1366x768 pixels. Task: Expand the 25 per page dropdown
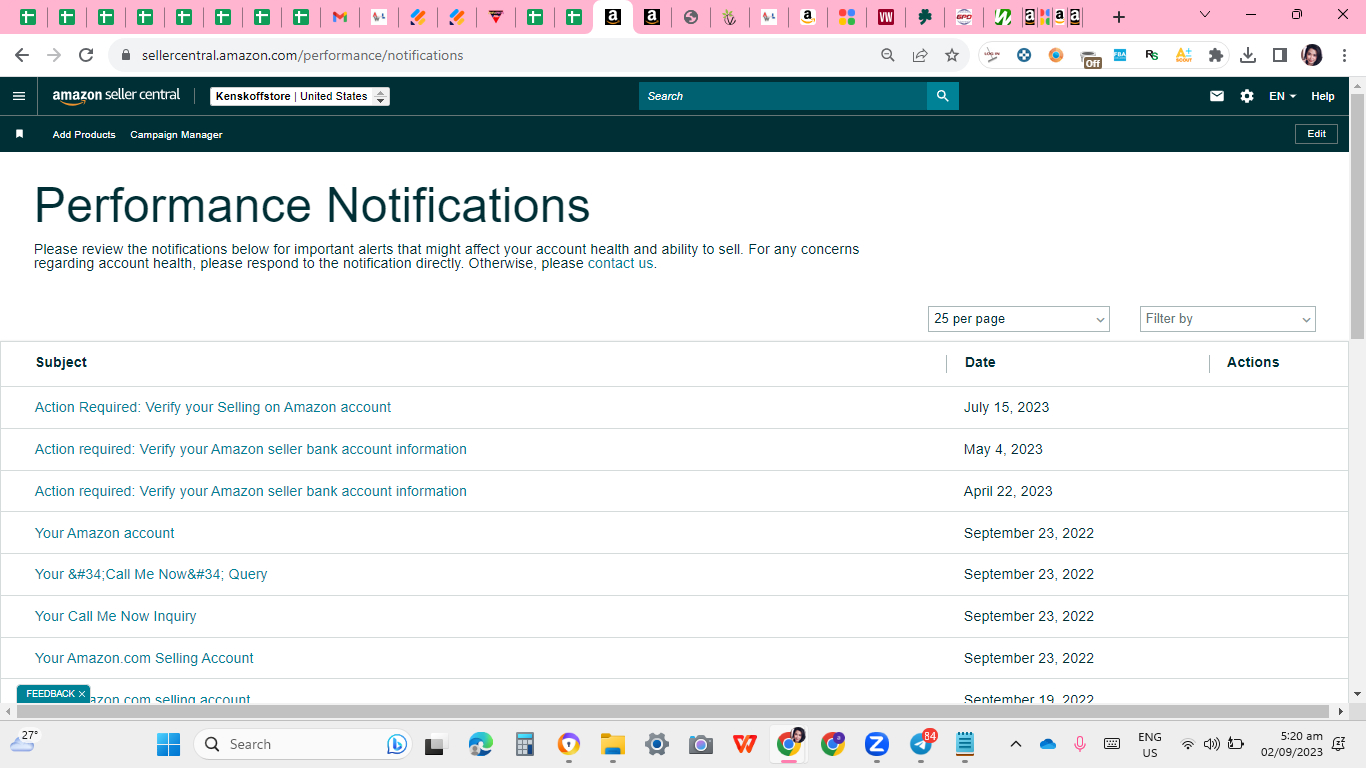pyautogui.click(x=1019, y=319)
